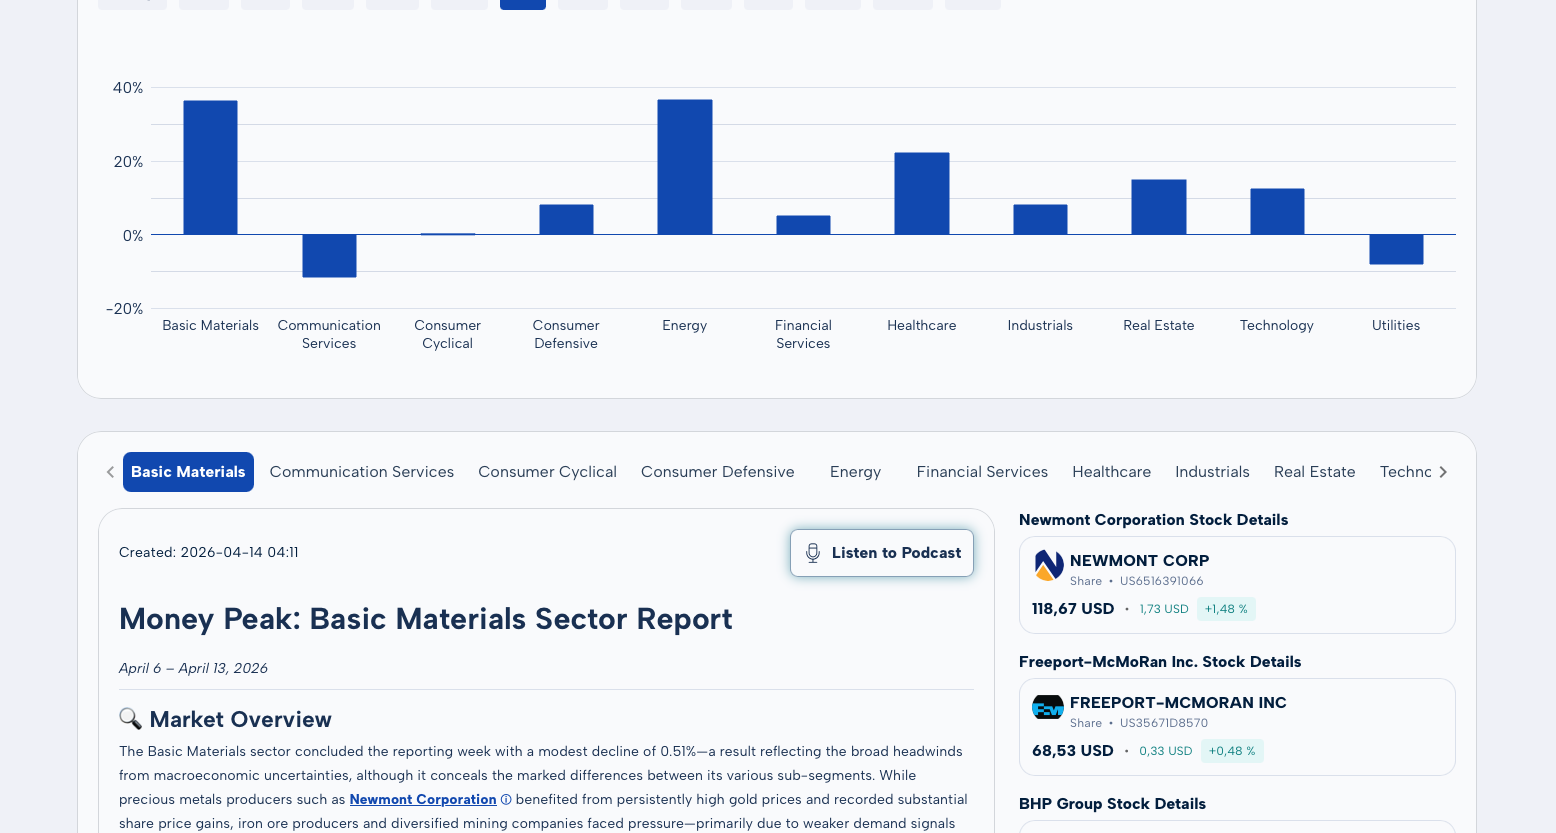Image resolution: width=1556 pixels, height=833 pixels.
Task: Click the Basic Materials bar in the chart
Action: click(209, 165)
